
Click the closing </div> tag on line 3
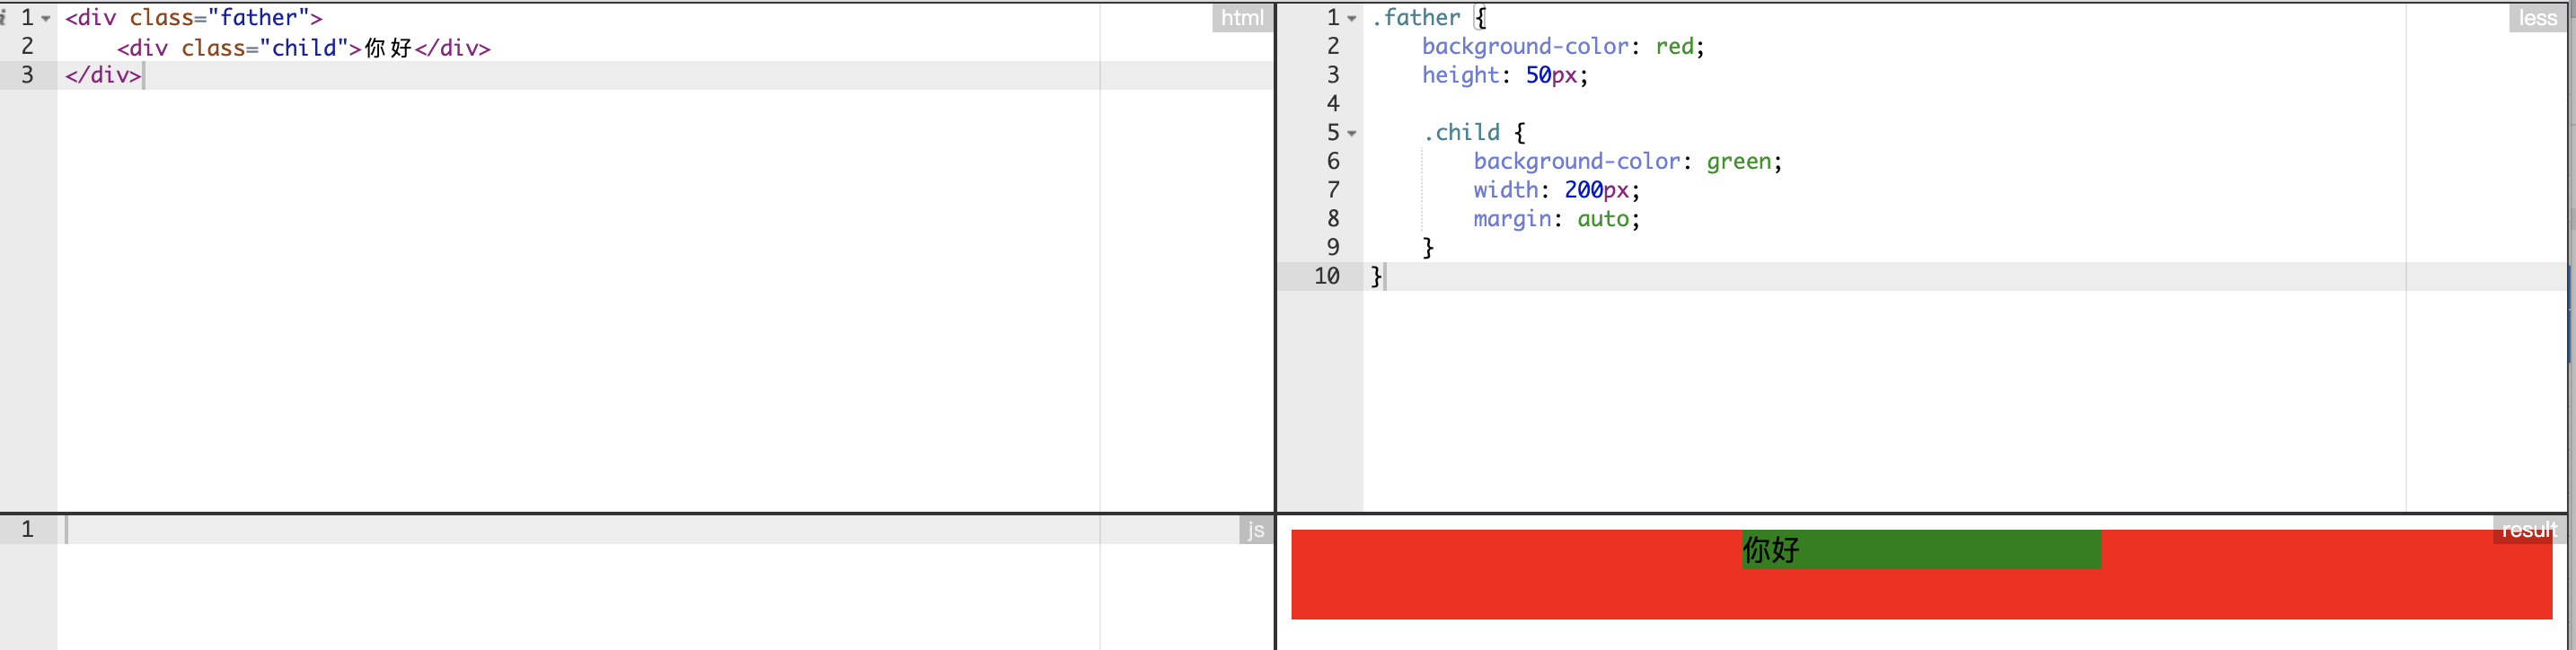pos(103,75)
